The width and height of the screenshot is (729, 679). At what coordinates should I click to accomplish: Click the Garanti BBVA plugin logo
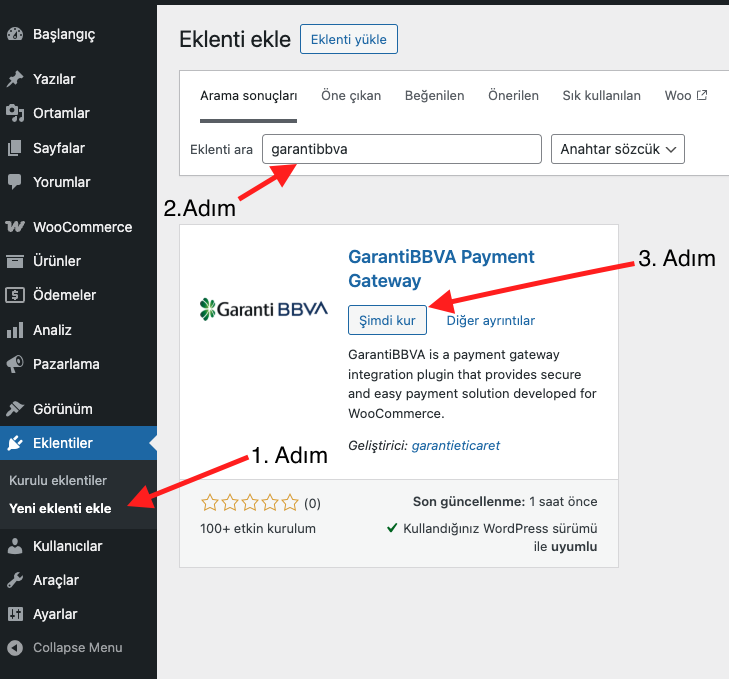pyautogui.click(x=264, y=308)
